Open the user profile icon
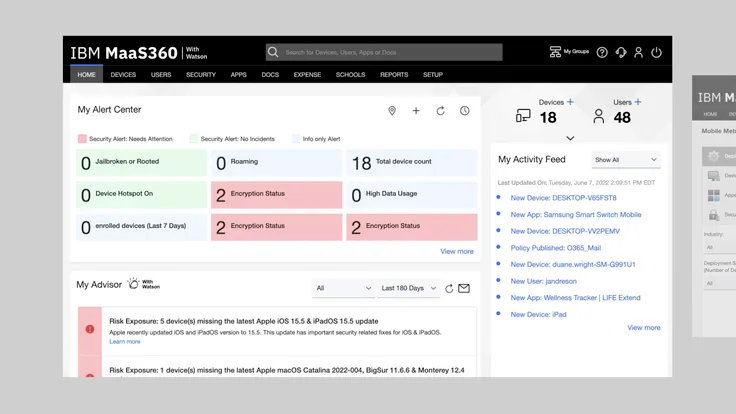The width and height of the screenshot is (736, 414). pos(639,52)
